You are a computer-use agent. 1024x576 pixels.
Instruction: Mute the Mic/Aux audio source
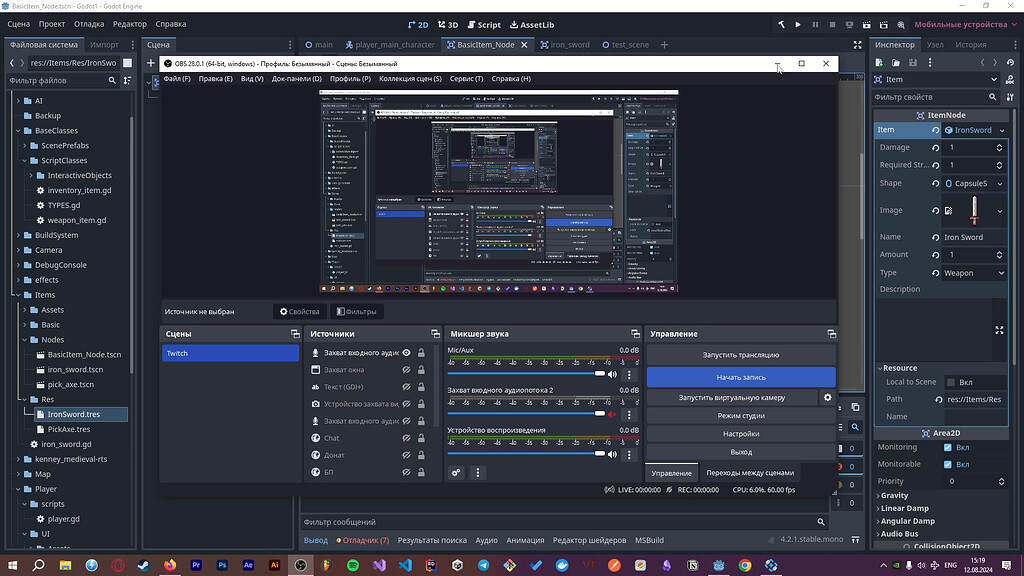[x=610, y=374]
